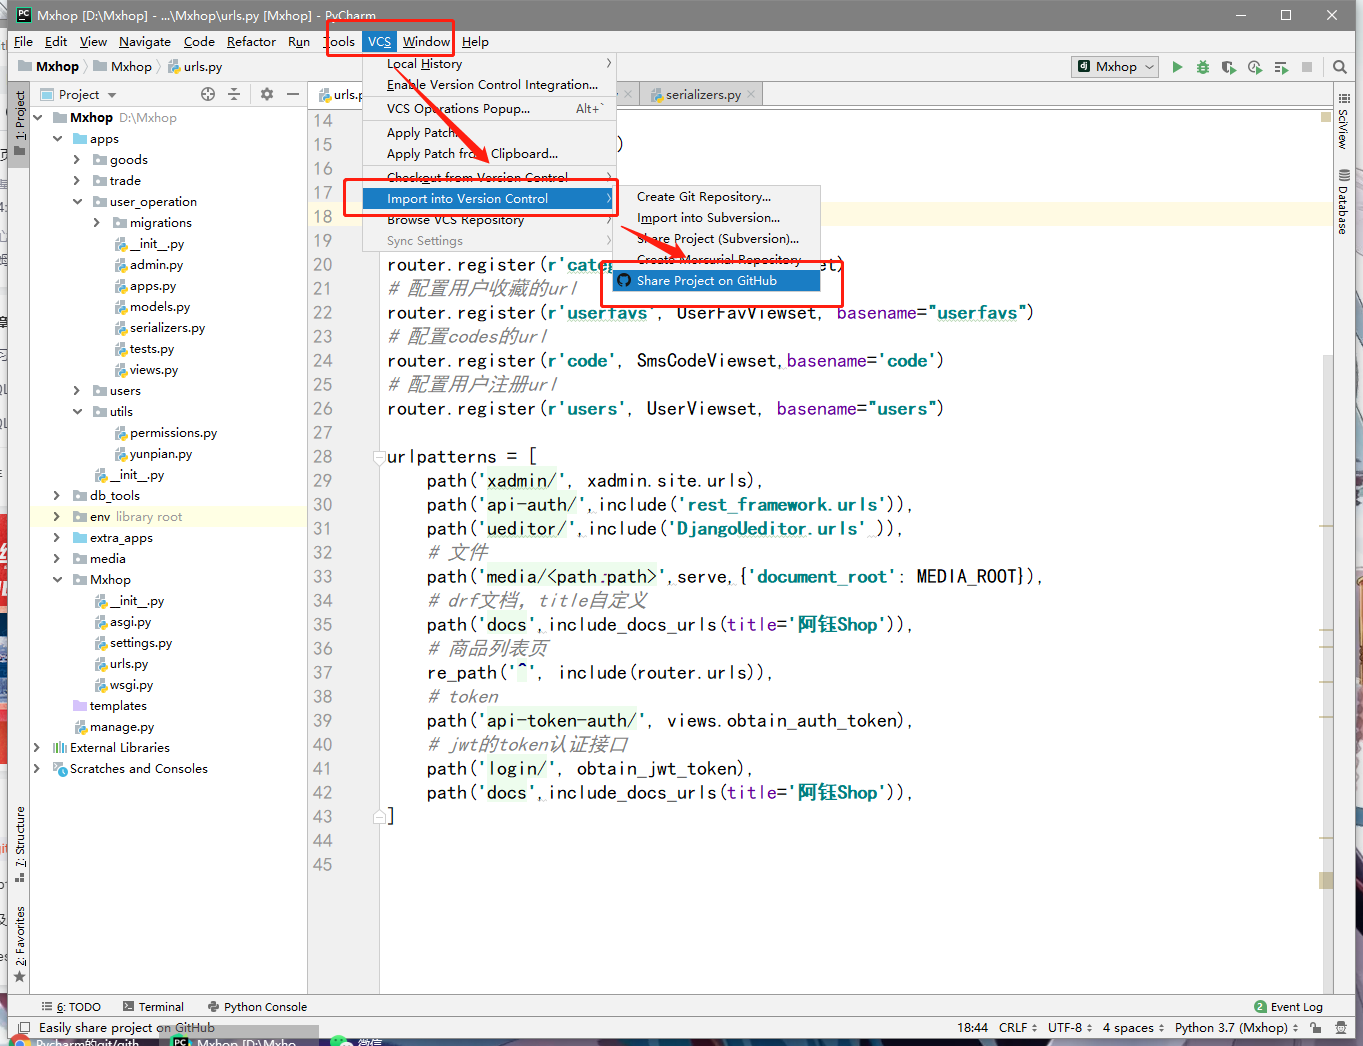Open the TODO tool window
The height and width of the screenshot is (1046, 1363).
click(x=71, y=1007)
